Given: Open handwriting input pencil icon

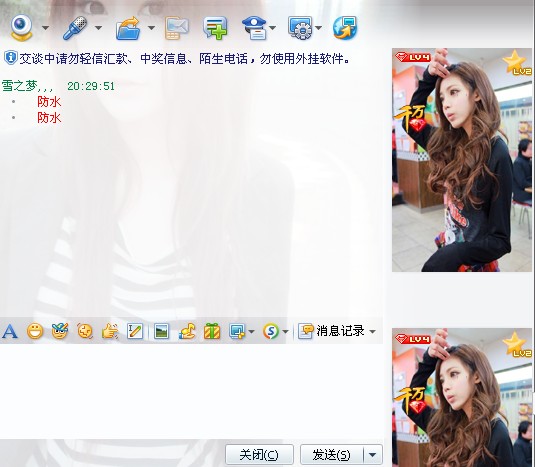Looking at the screenshot, I should click(135, 331).
